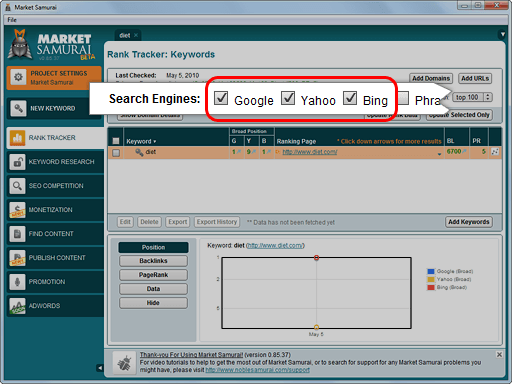Open diet.com link above the graph
This screenshot has width=512, height=384.
[275, 246]
